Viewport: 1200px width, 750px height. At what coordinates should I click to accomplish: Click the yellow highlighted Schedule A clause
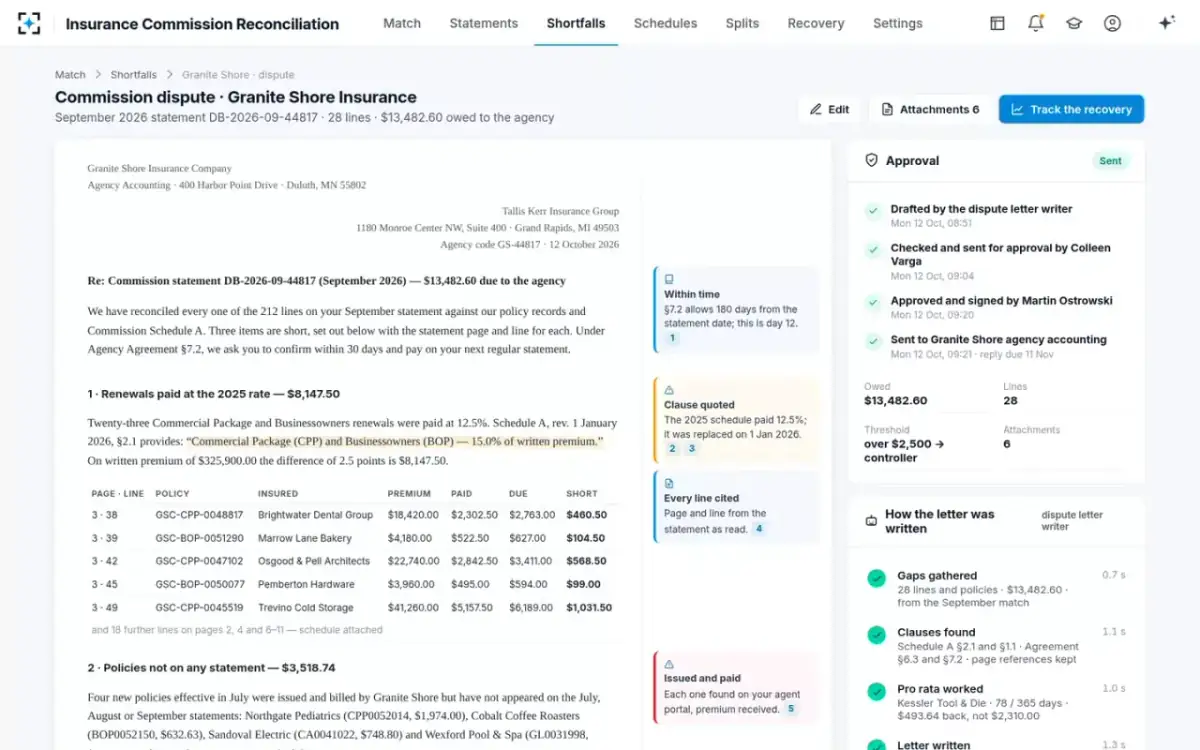pos(397,441)
